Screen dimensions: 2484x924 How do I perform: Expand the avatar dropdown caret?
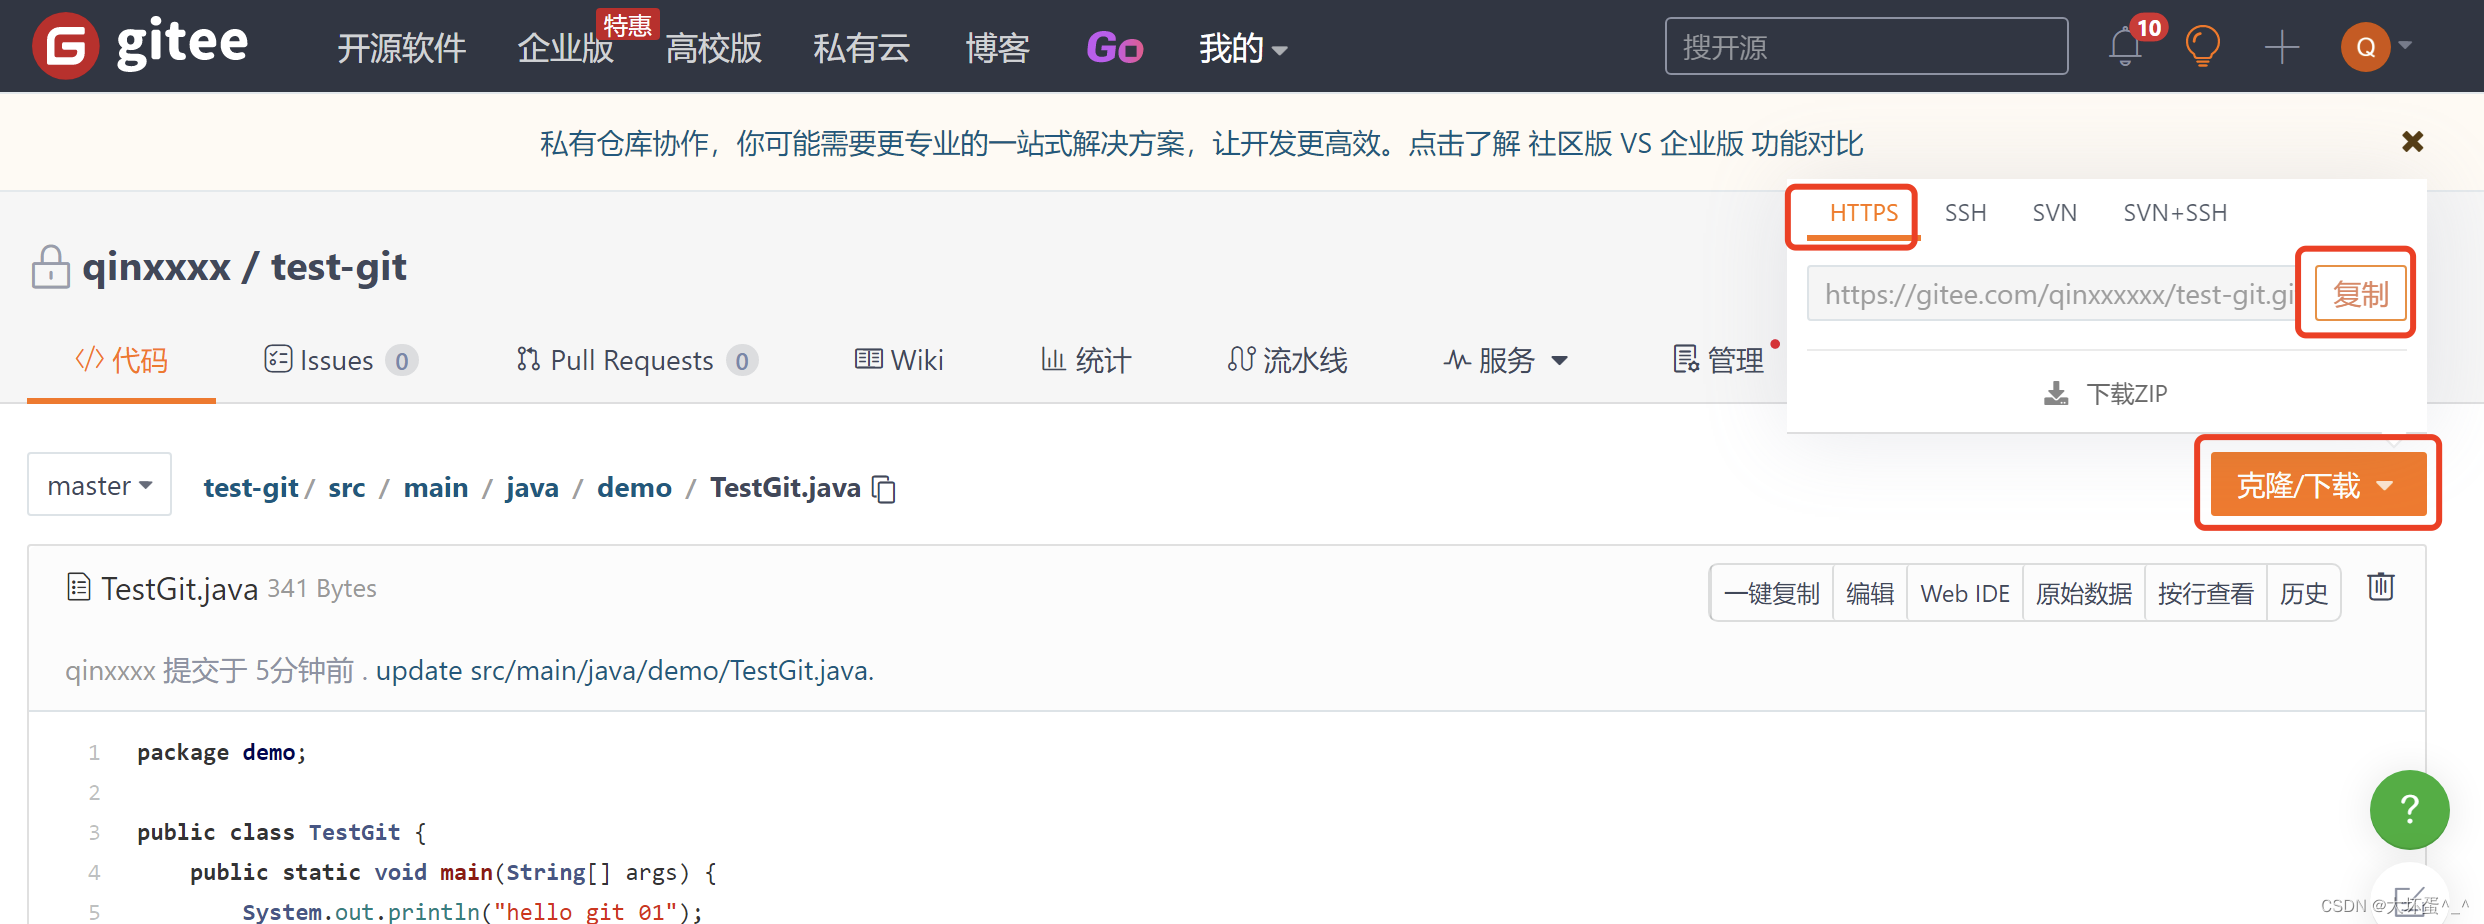tap(2406, 45)
